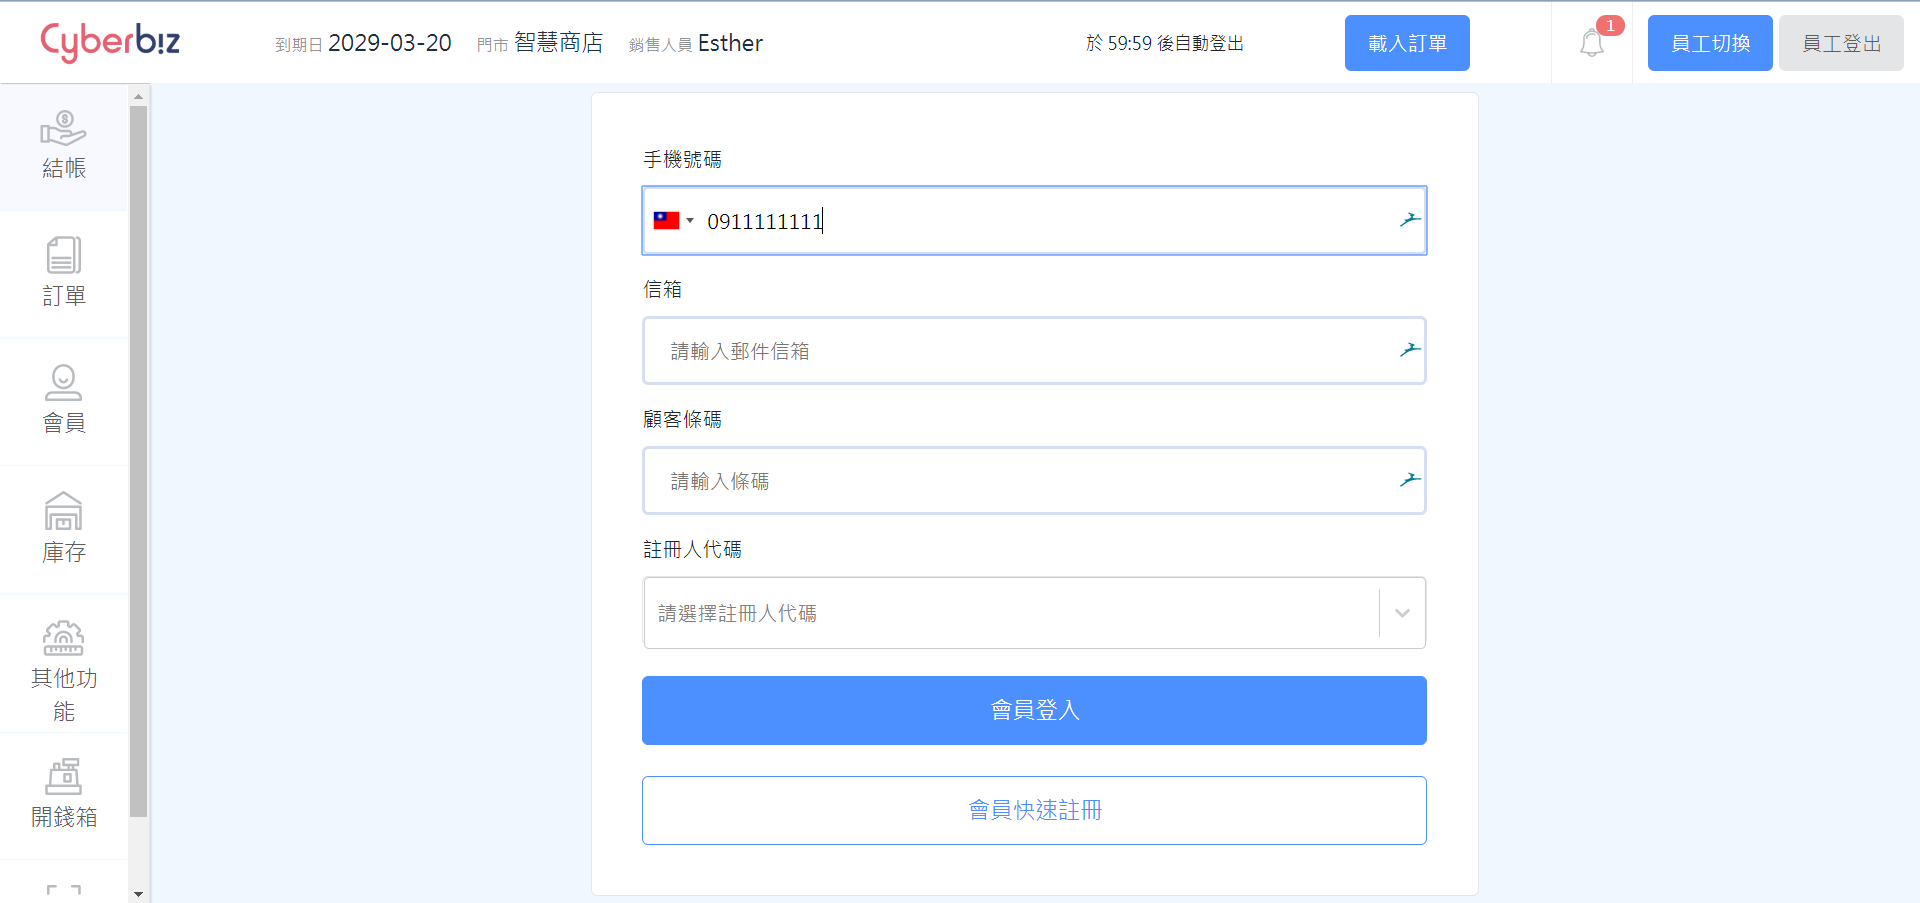The image size is (1920, 903).
Task: Click the 會員快速註冊 button
Action: (x=1034, y=810)
